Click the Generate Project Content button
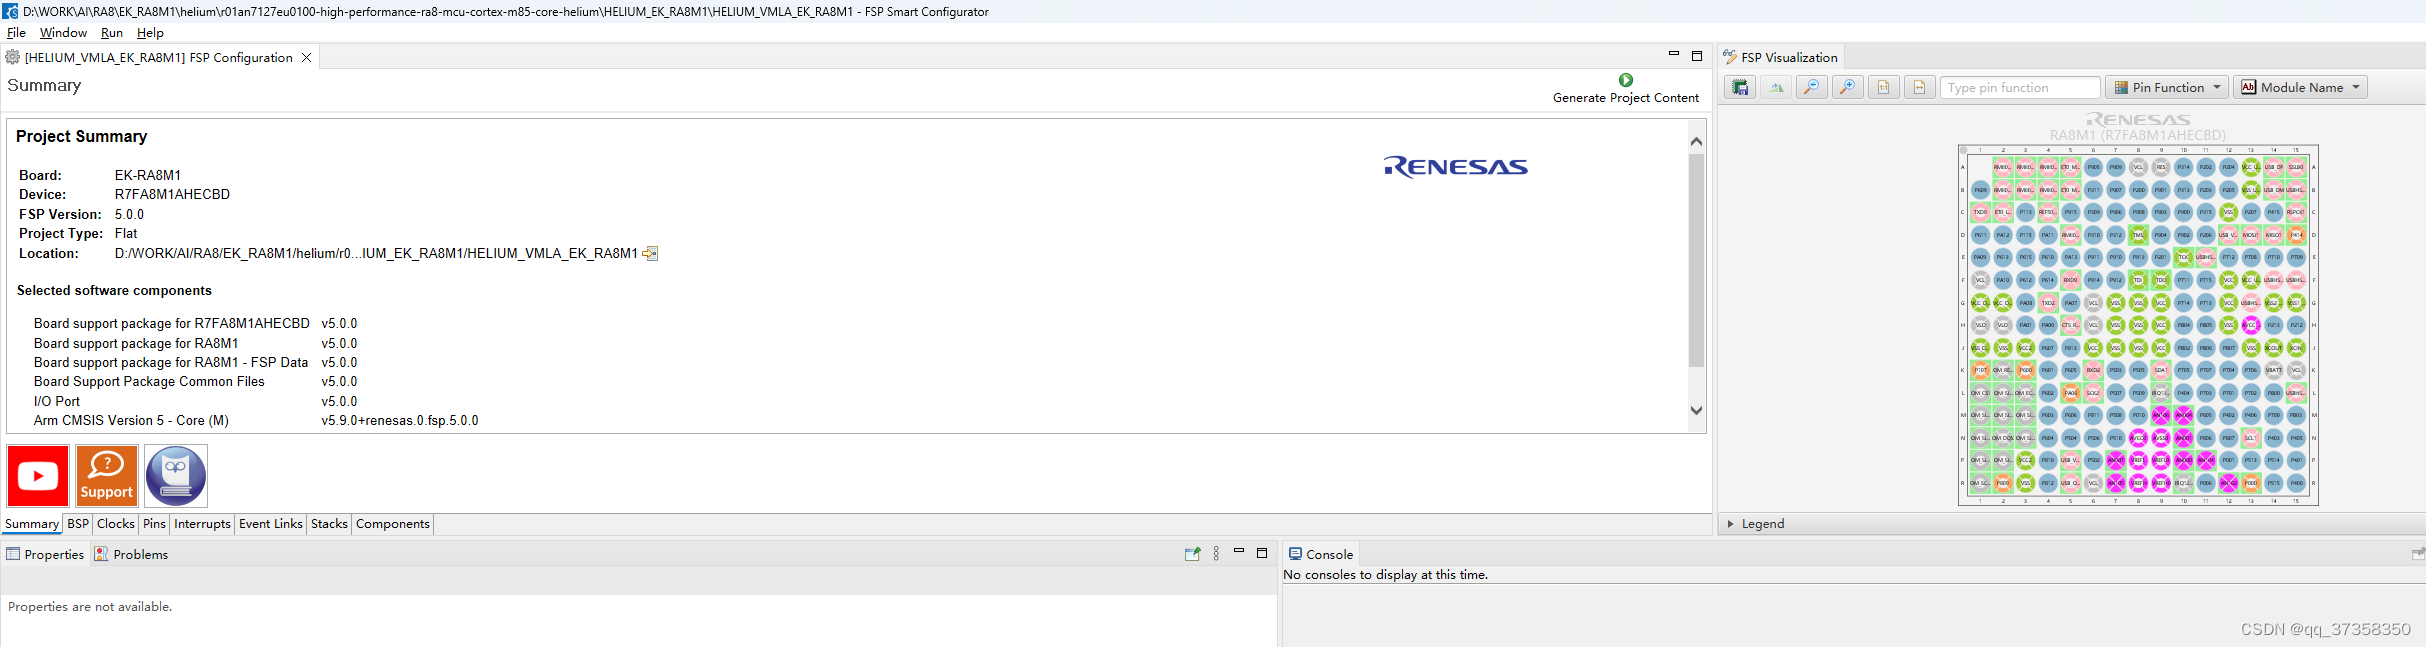 [x=1625, y=88]
